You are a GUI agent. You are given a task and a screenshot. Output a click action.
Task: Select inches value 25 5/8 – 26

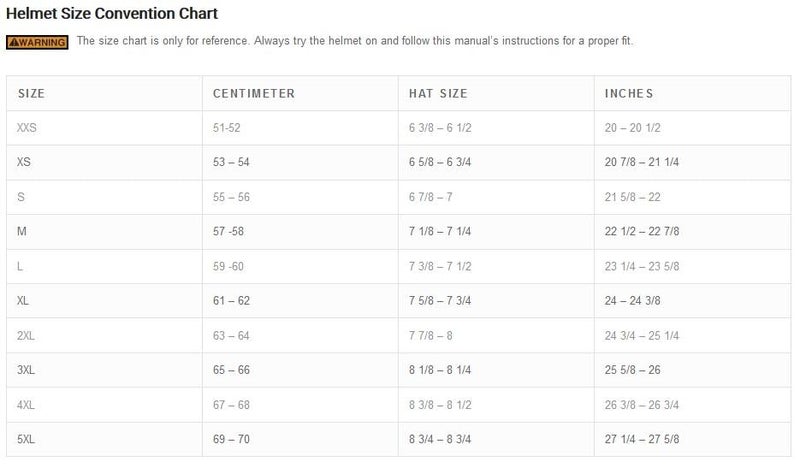pyautogui.click(x=635, y=369)
